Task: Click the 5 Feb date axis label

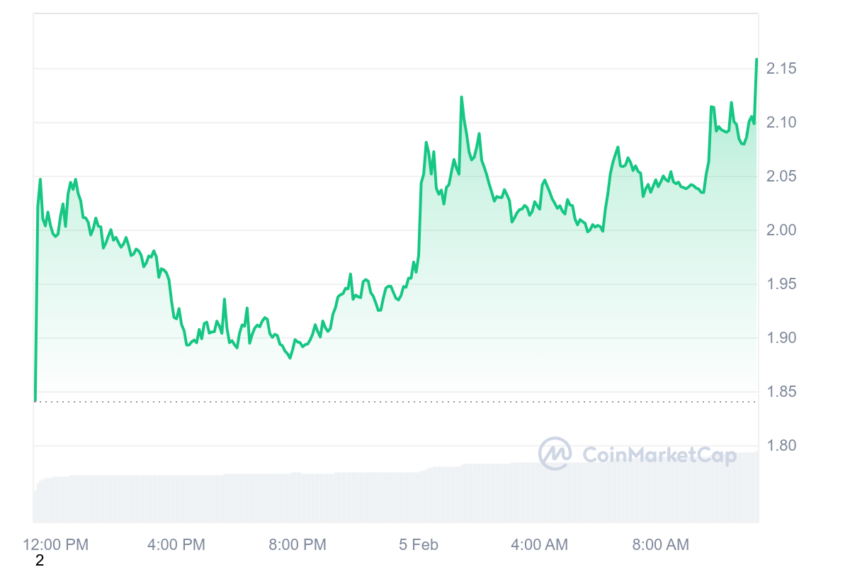Action: coord(418,544)
